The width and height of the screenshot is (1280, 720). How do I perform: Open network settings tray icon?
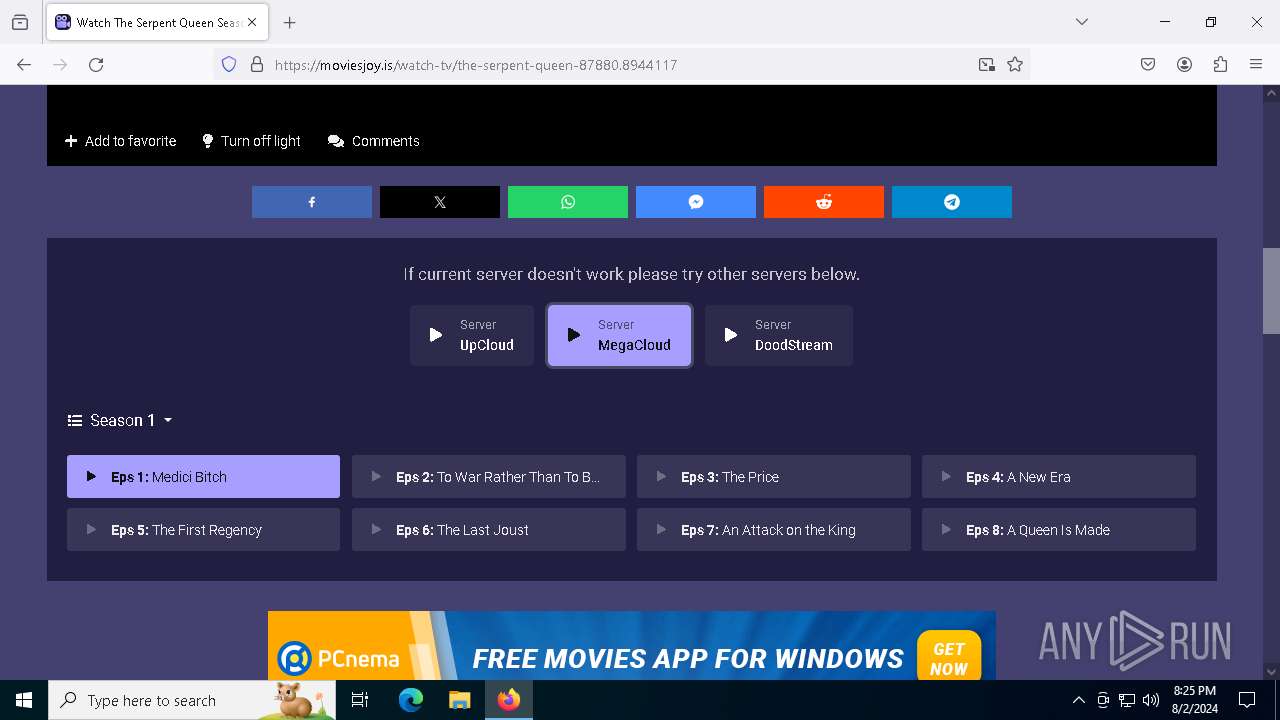(1127, 700)
